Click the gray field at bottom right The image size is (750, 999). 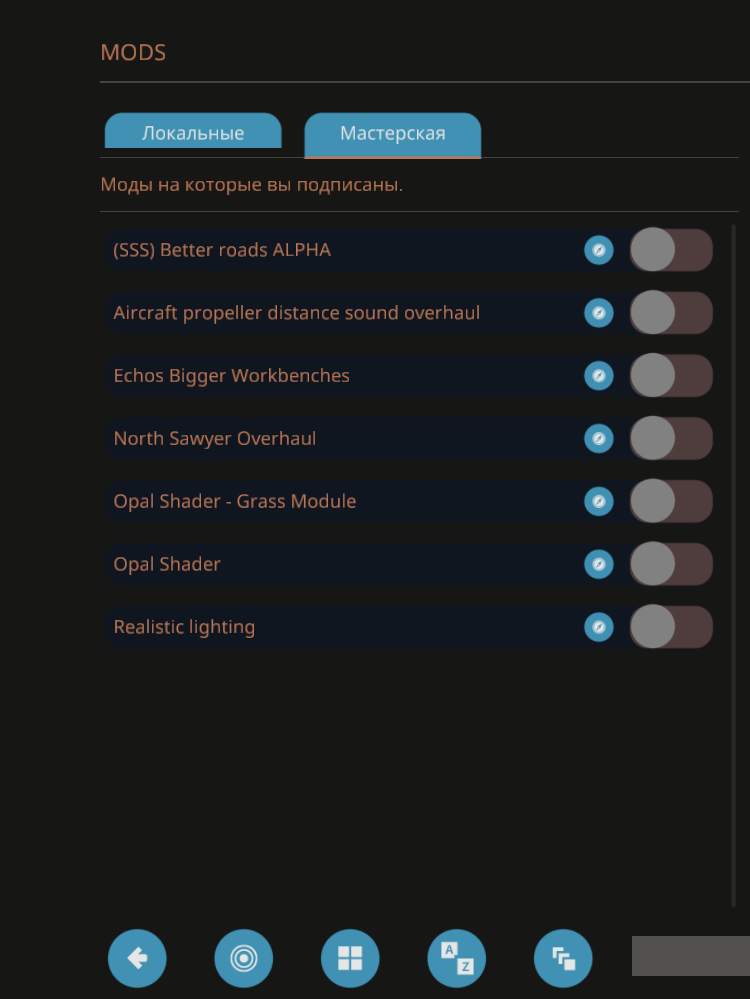(690, 956)
